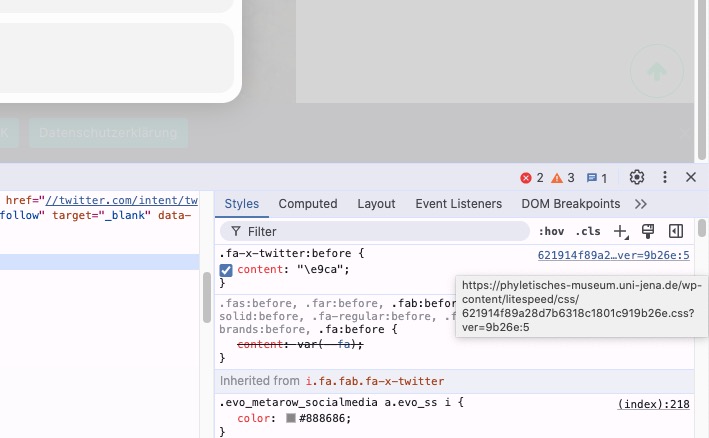
Task: Click the Datenschutzerklärung button on the page
Action: coord(108,133)
